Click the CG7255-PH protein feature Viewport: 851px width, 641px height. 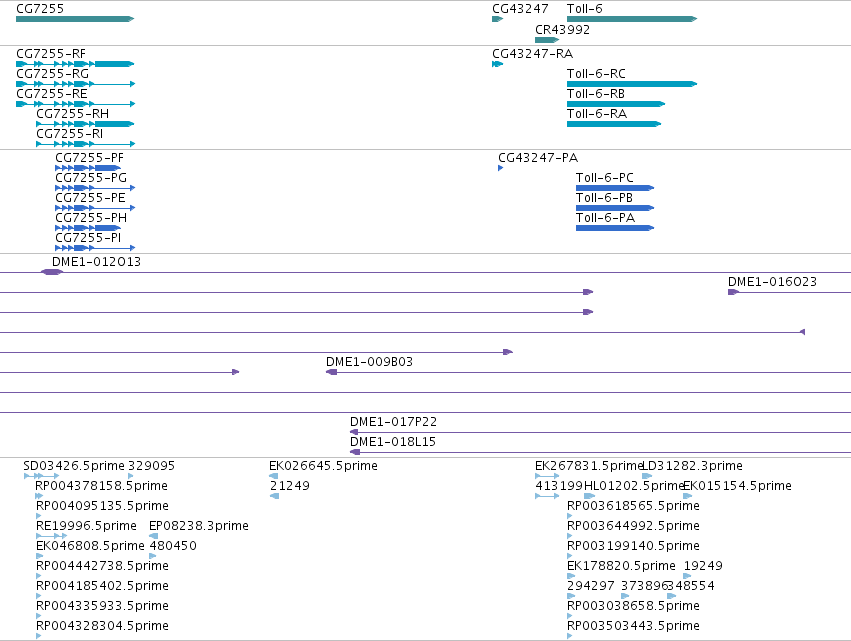pos(88,229)
